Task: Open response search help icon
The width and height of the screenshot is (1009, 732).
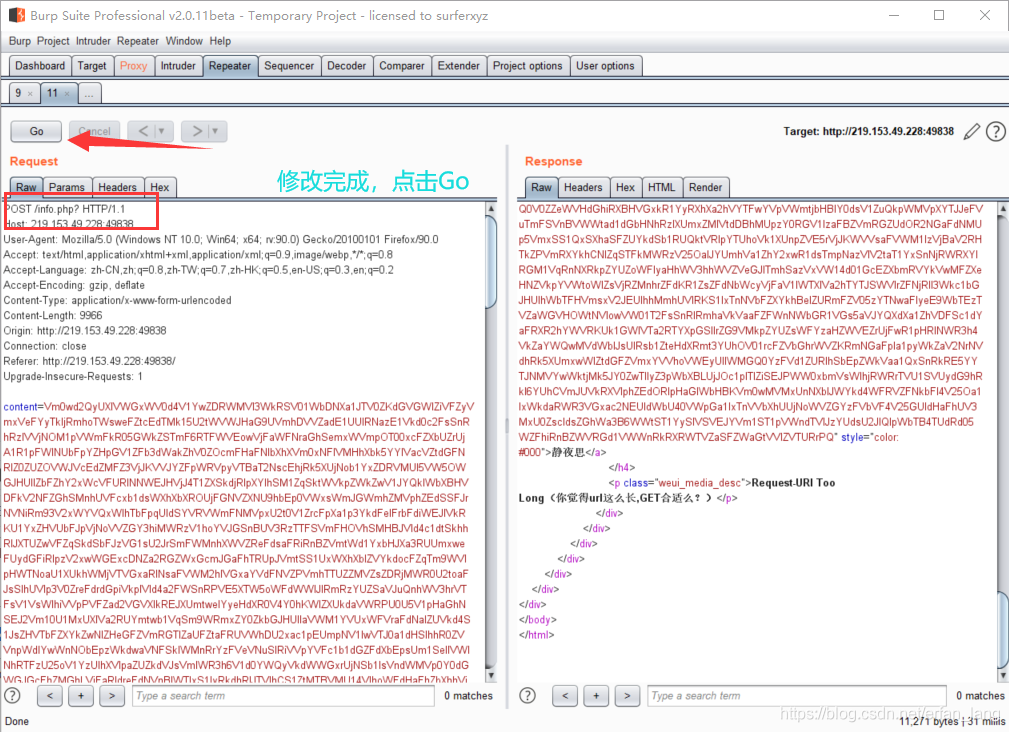Action: (x=527, y=695)
